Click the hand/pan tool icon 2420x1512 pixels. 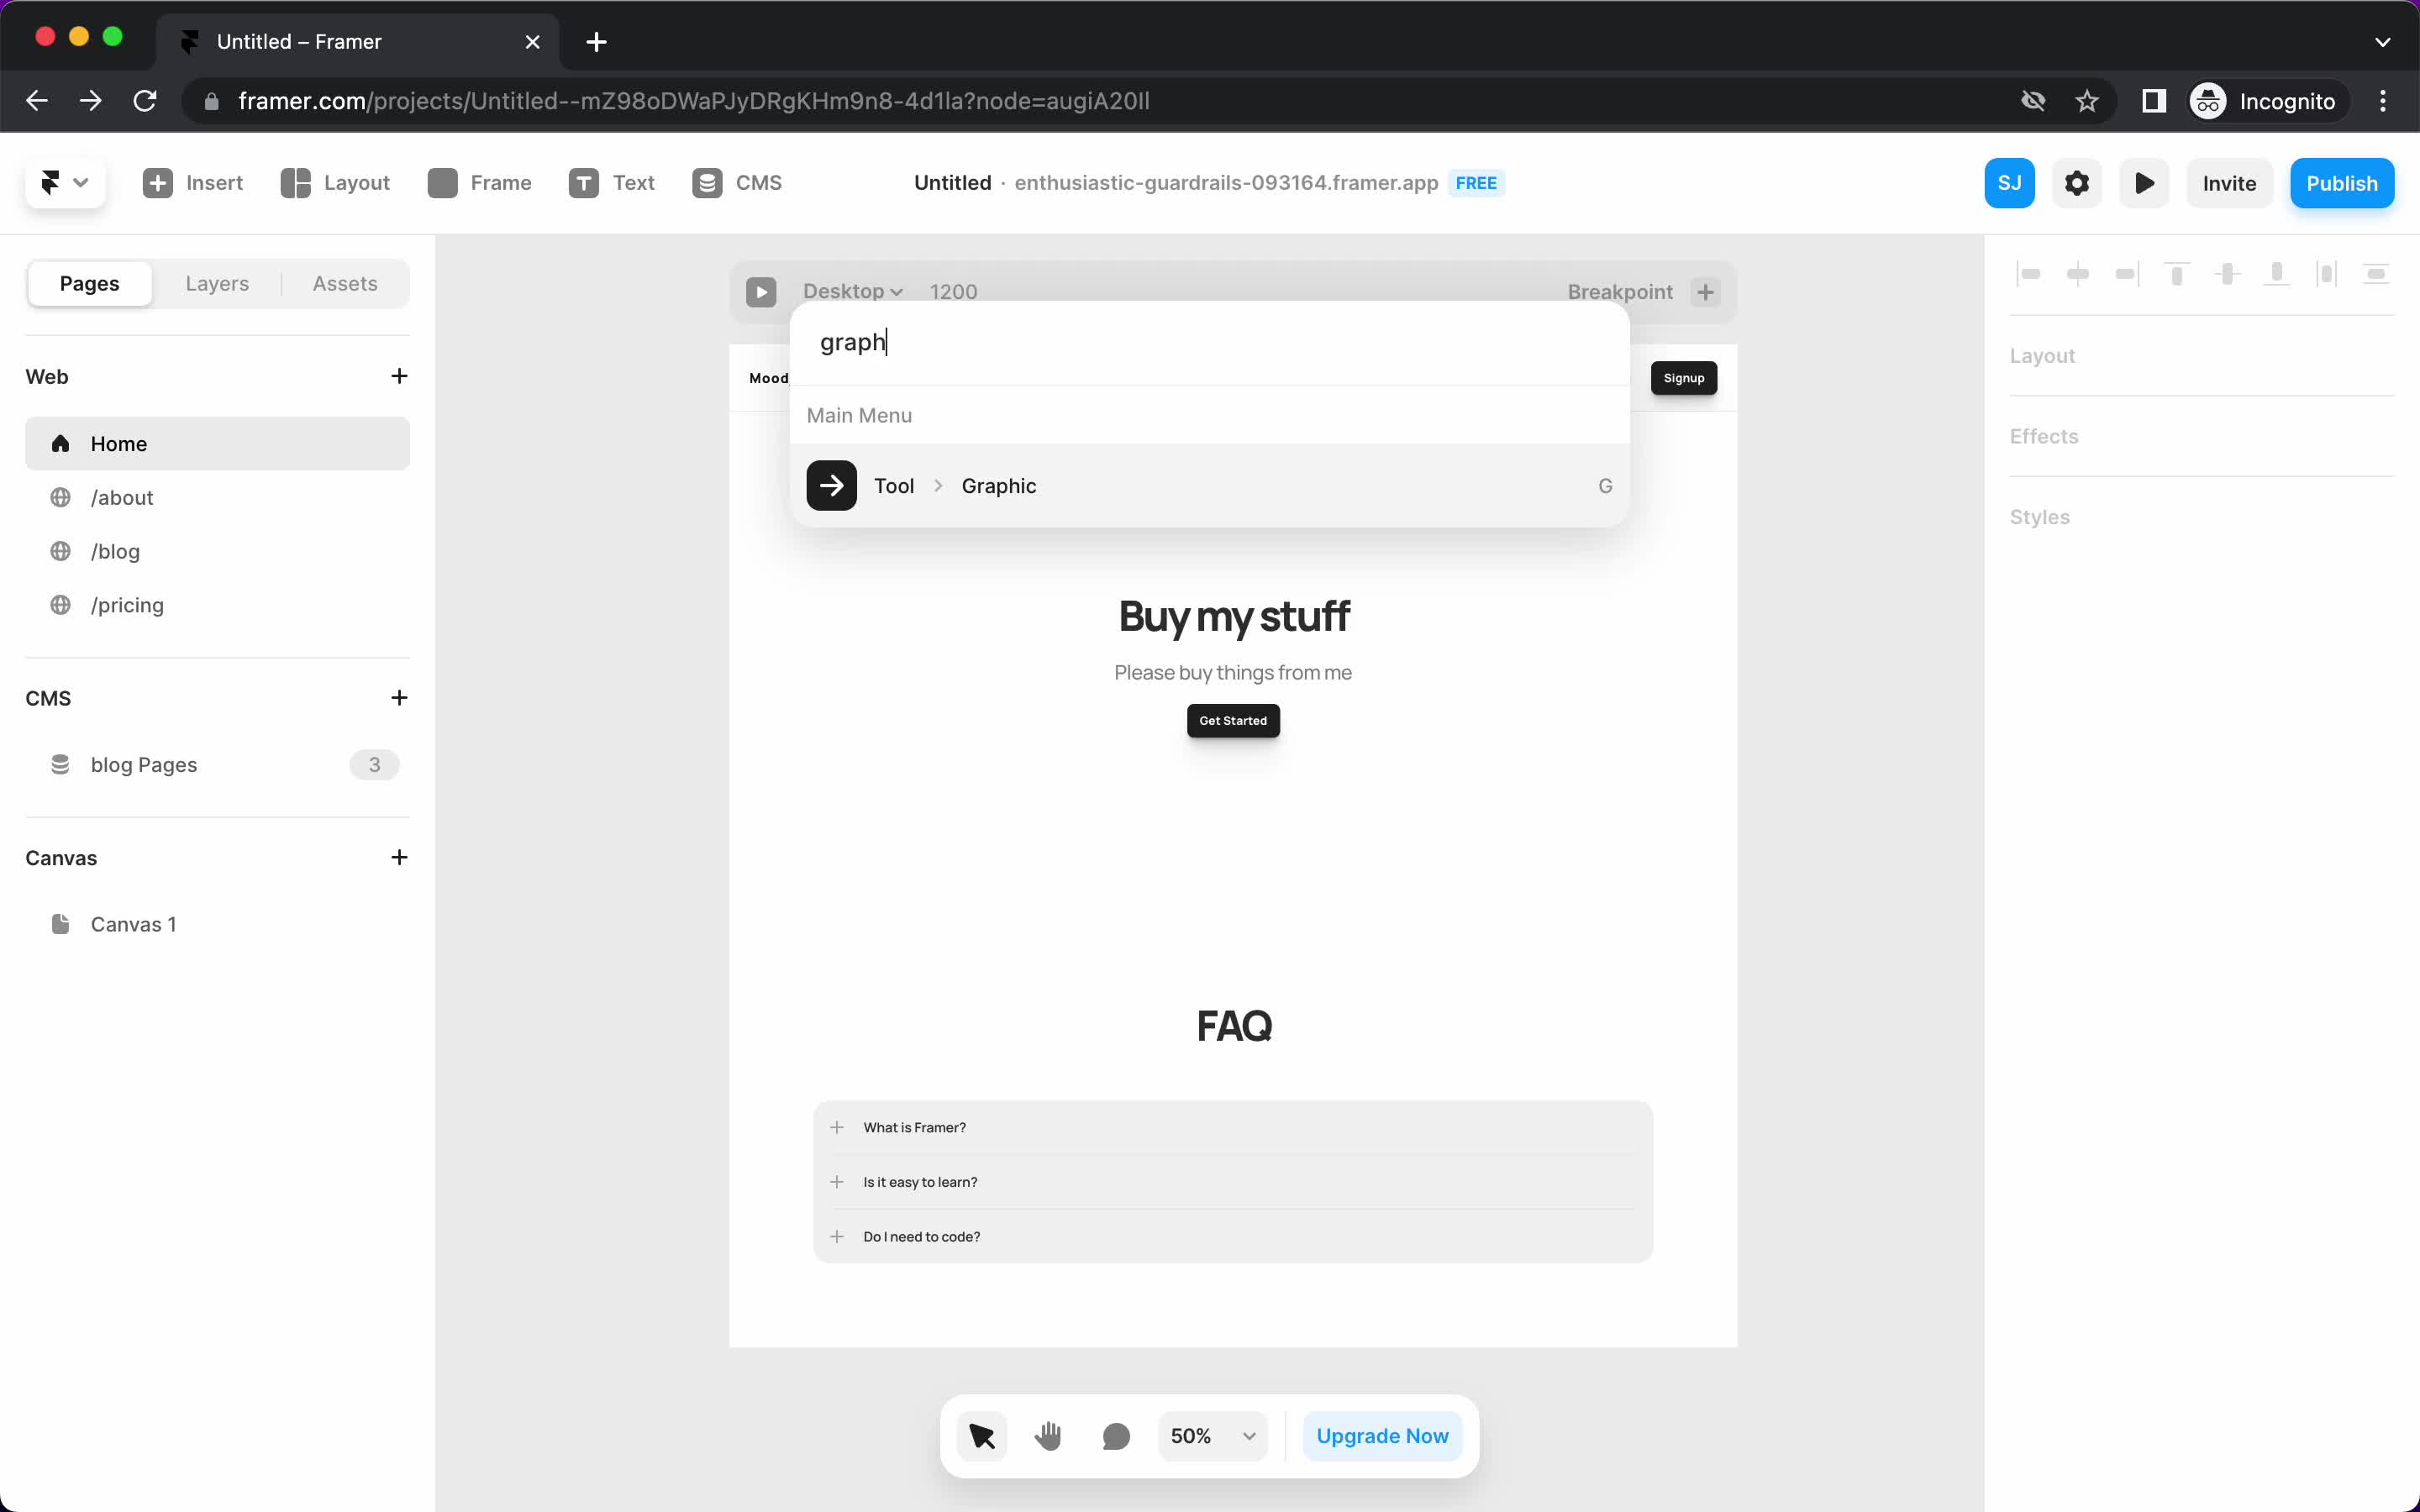[1047, 1436]
